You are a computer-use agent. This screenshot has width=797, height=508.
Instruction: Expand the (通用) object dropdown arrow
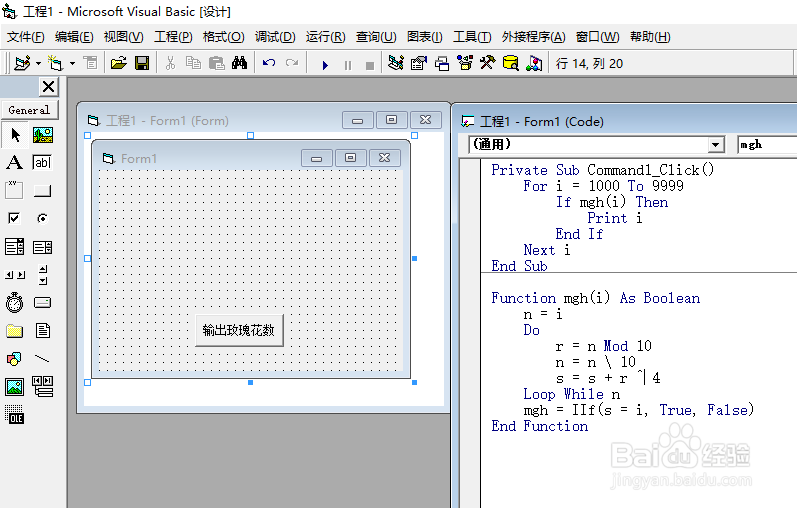click(716, 145)
